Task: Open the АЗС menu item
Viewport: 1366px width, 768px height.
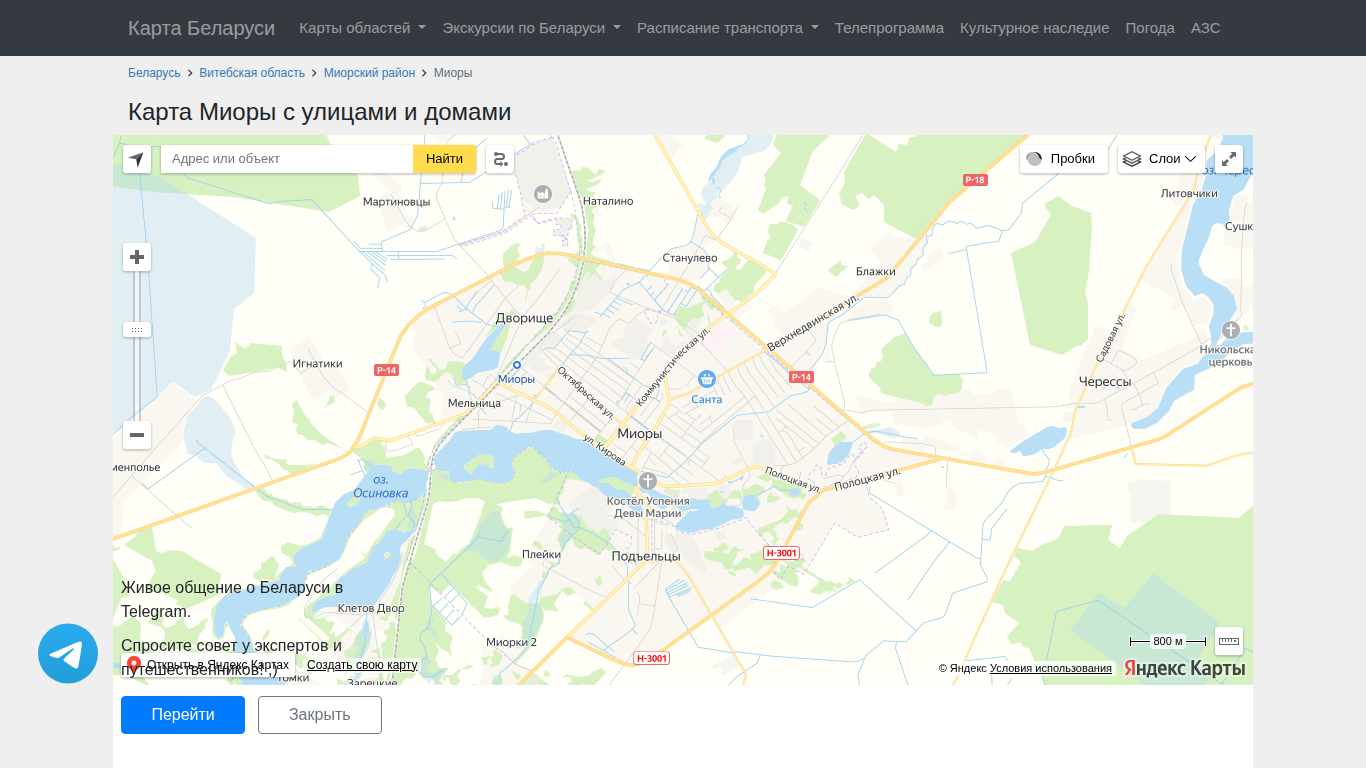Action: coord(1206,28)
